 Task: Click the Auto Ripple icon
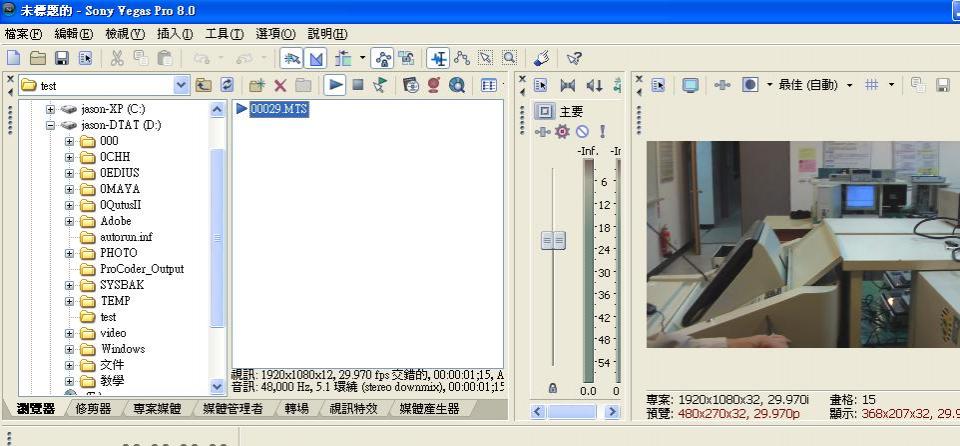pos(343,58)
